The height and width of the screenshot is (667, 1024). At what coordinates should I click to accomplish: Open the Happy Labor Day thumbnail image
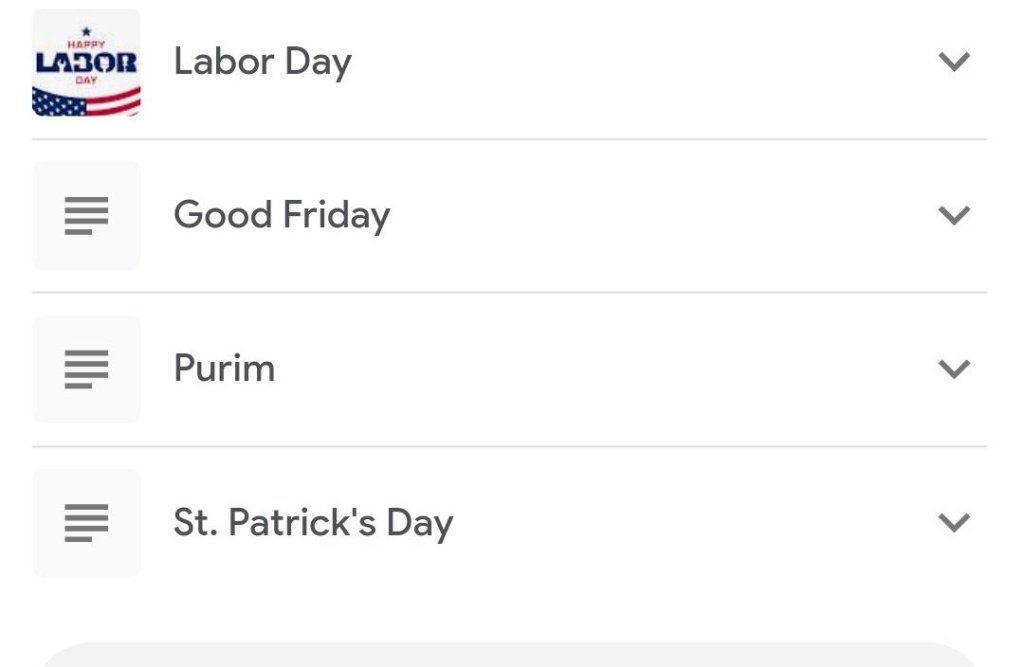pyautogui.click(x=86, y=62)
